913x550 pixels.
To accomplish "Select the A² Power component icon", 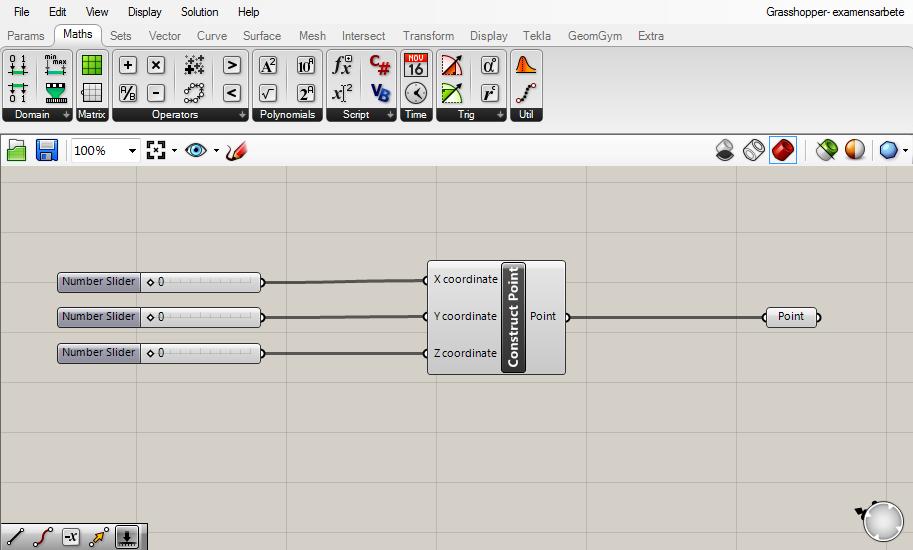I will click(268, 65).
